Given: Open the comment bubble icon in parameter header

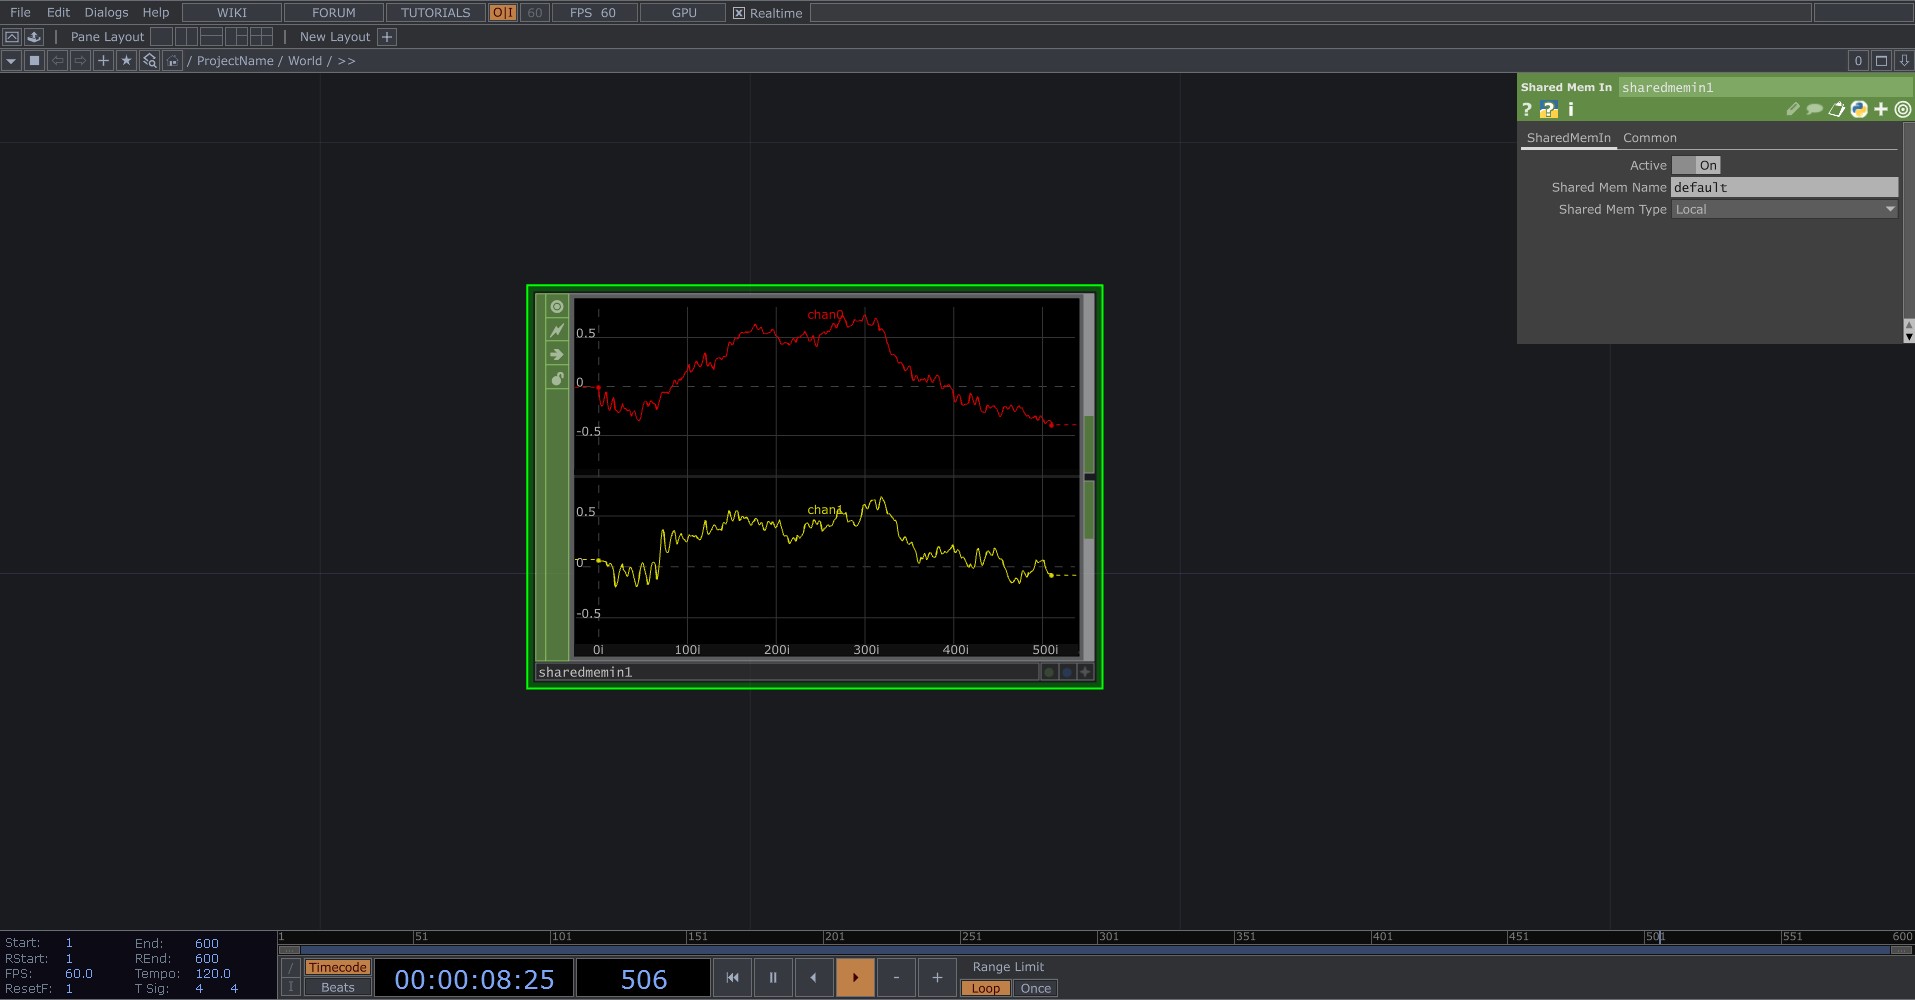Looking at the screenshot, I should [1814, 110].
